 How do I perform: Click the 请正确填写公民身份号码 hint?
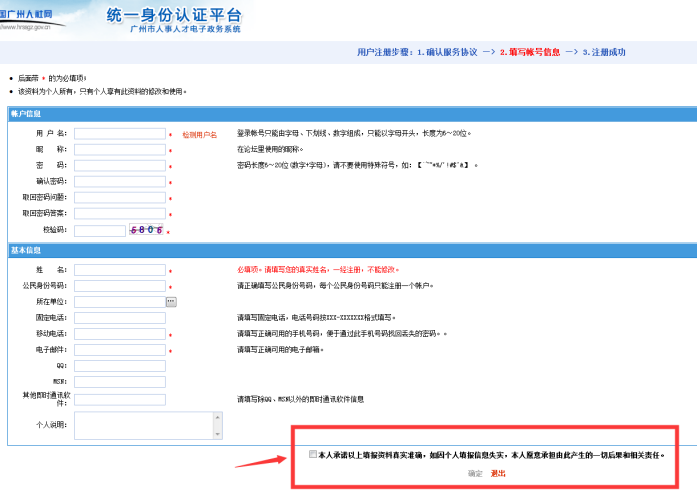pyautogui.click(x=335, y=286)
